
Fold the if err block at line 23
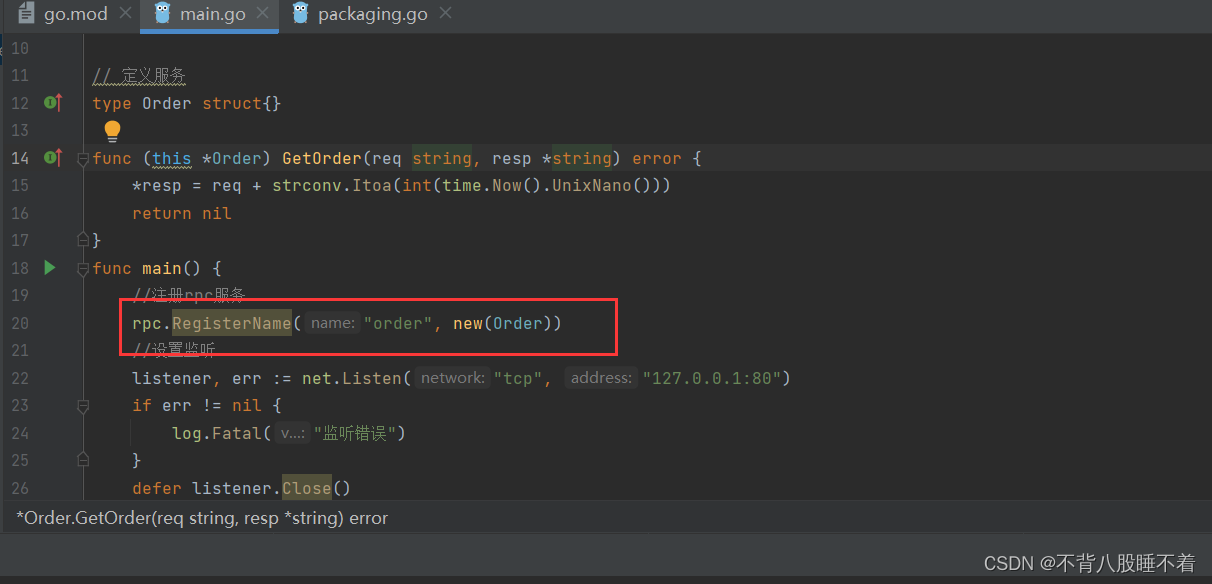pyautogui.click(x=83, y=405)
